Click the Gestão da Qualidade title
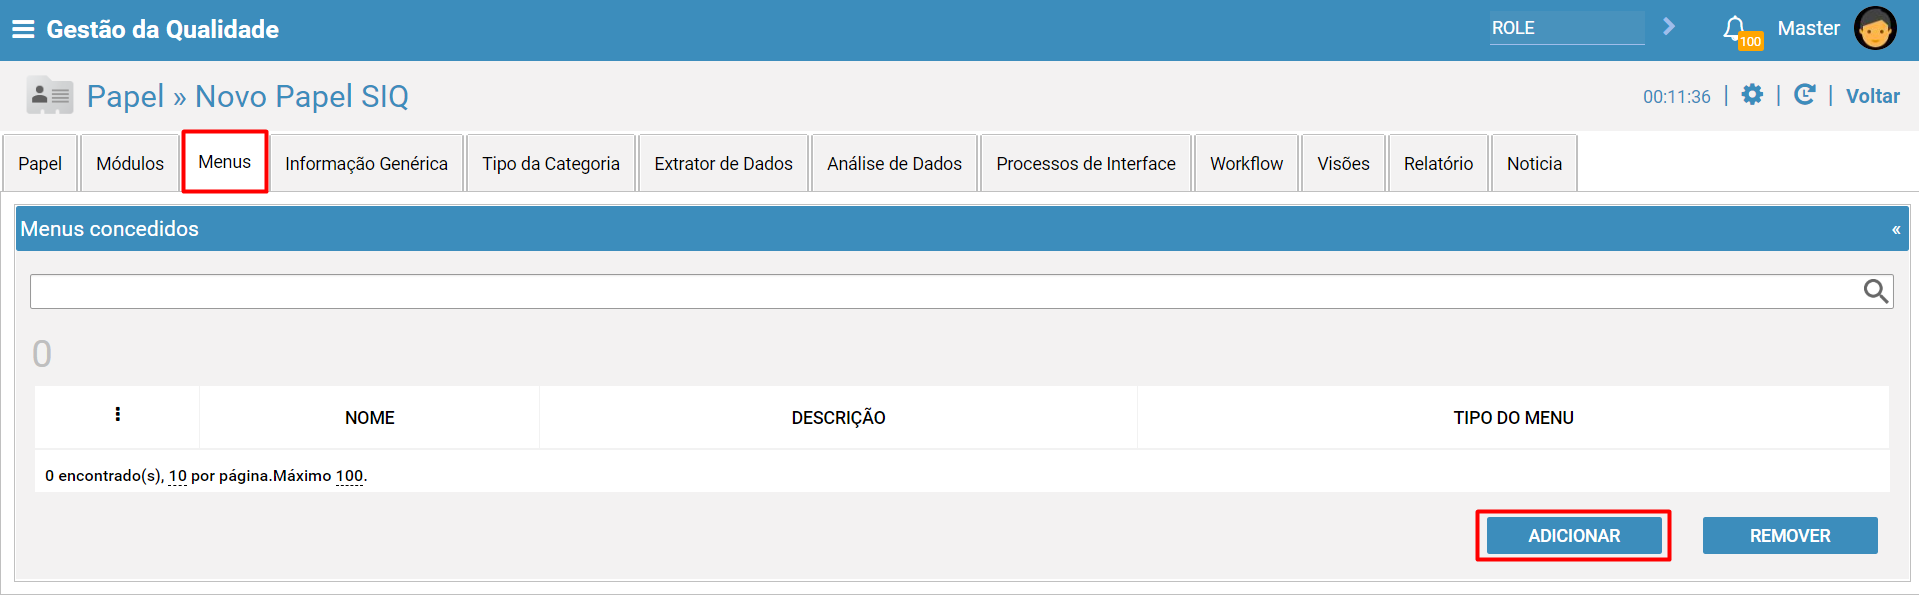1919x595 pixels. [x=162, y=29]
